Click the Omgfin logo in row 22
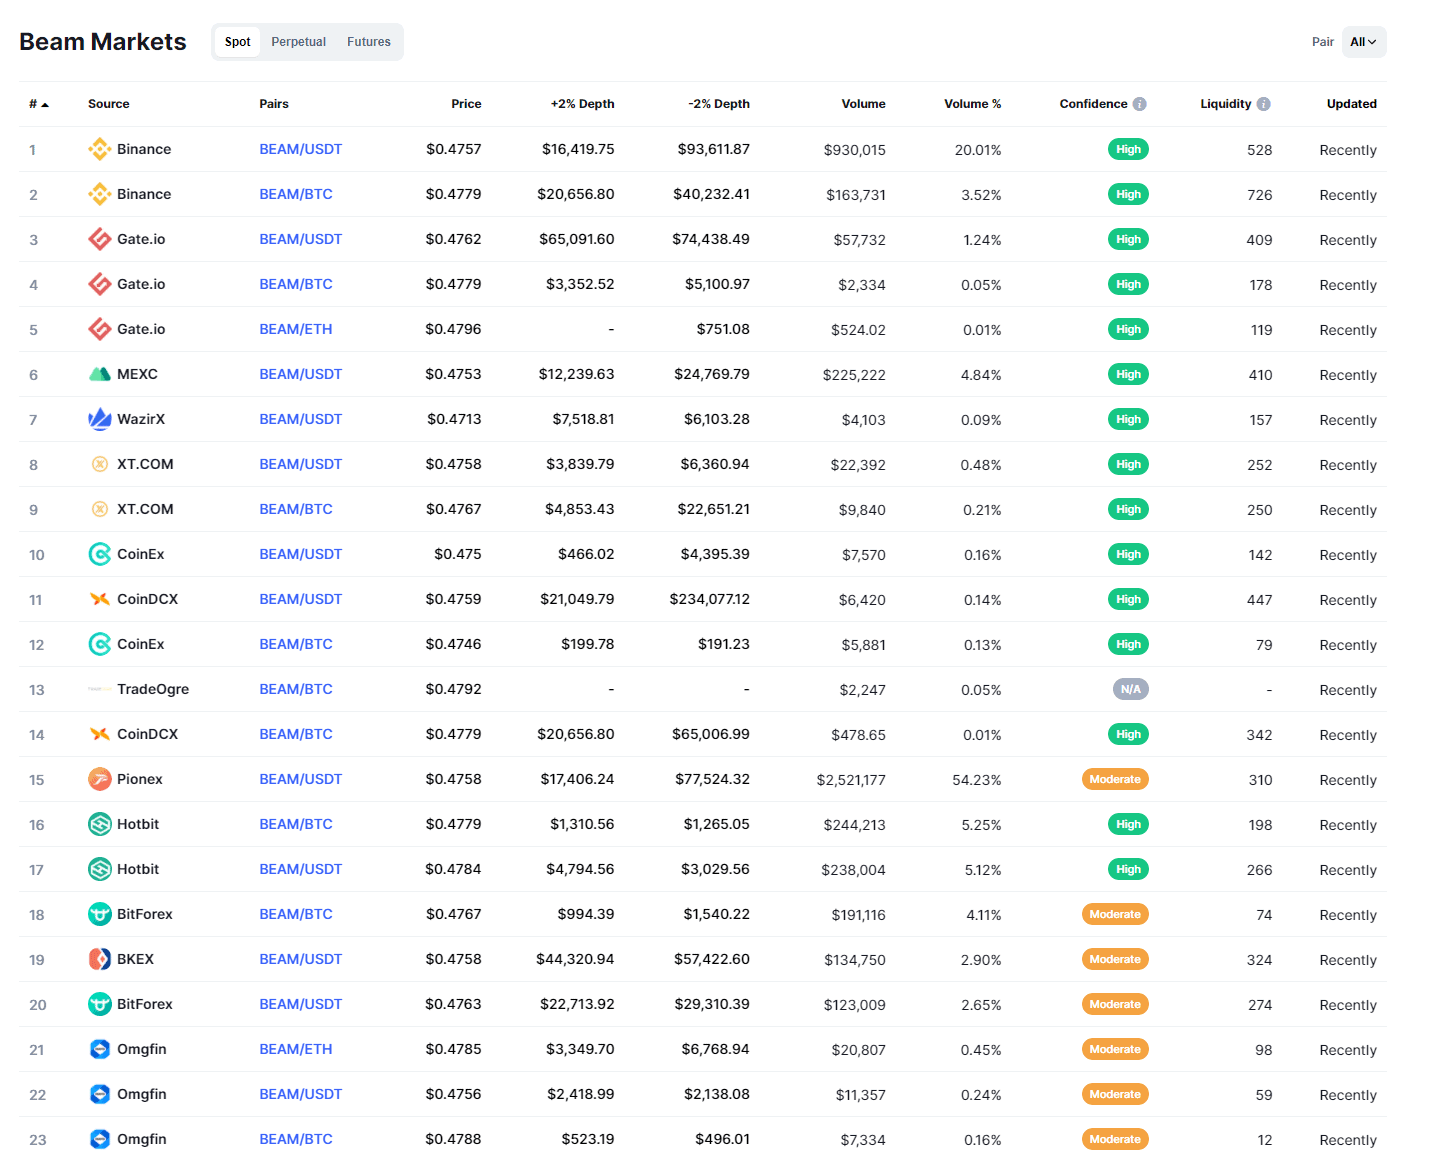The image size is (1429, 1161). pos(99,1094)
